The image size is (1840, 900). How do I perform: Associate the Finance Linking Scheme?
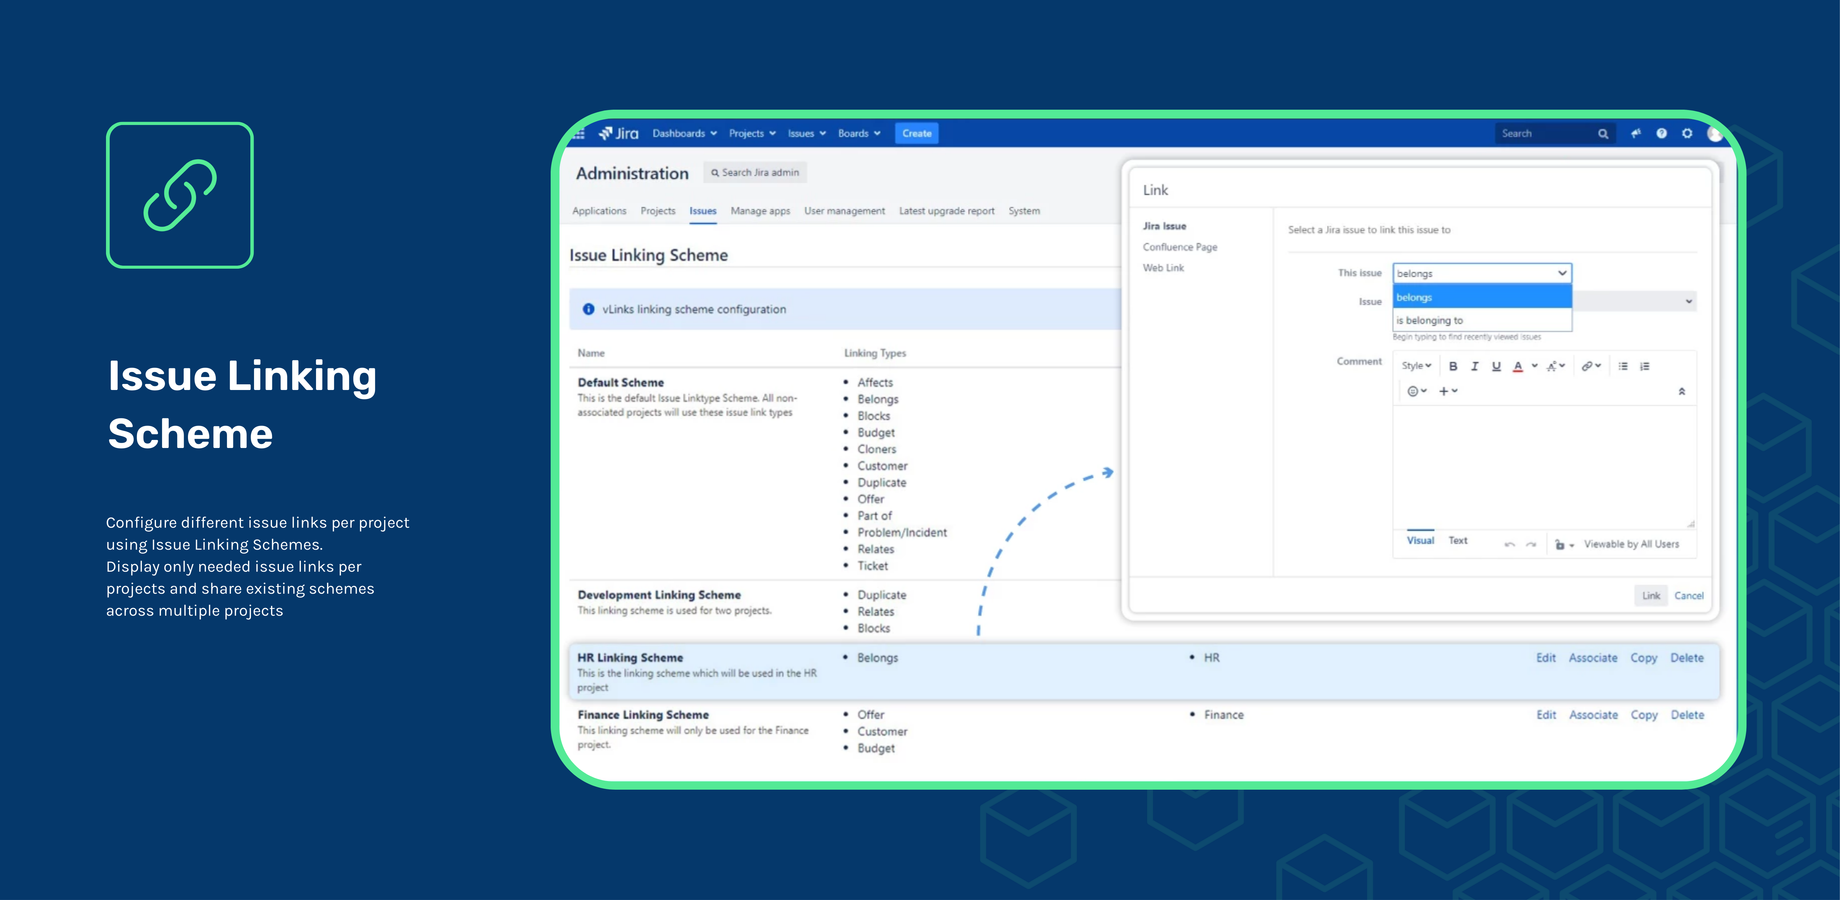[x=1593, y=715]
